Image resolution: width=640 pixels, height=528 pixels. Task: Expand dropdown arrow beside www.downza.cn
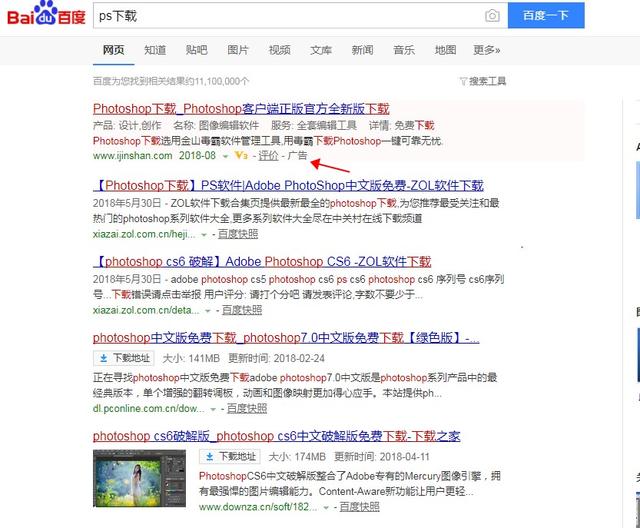point(326,508)
